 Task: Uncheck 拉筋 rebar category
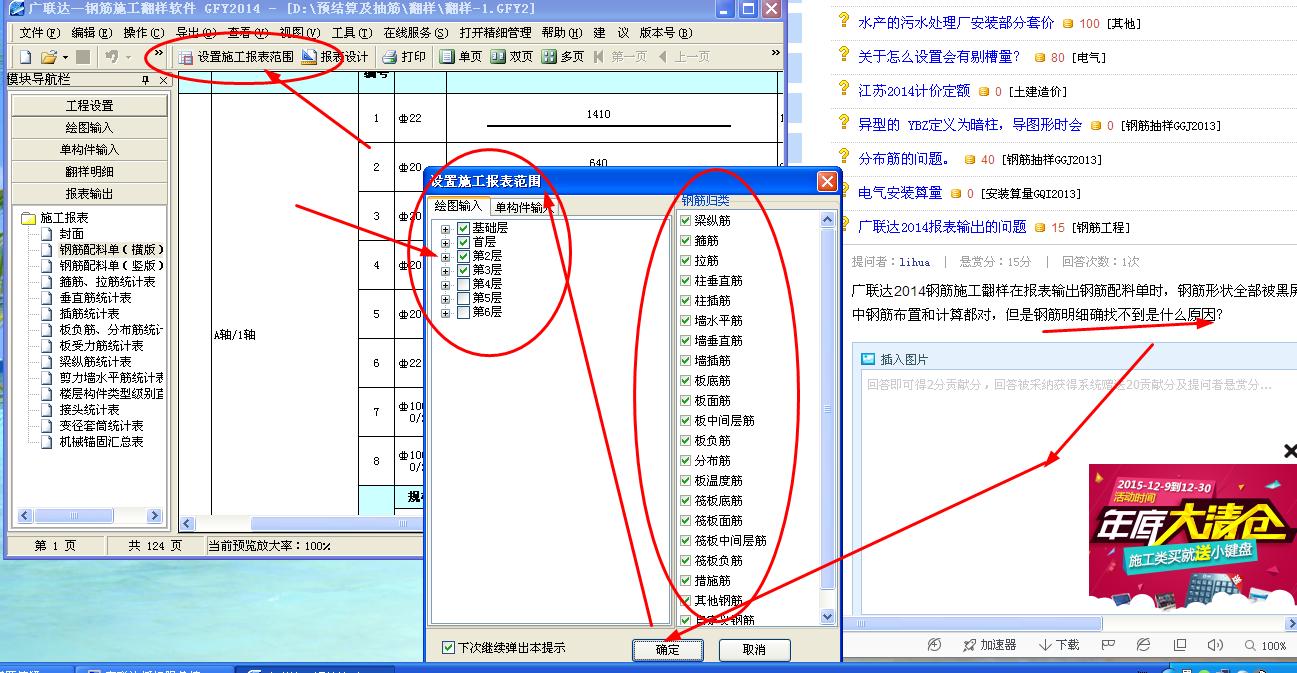coord(685,261)
